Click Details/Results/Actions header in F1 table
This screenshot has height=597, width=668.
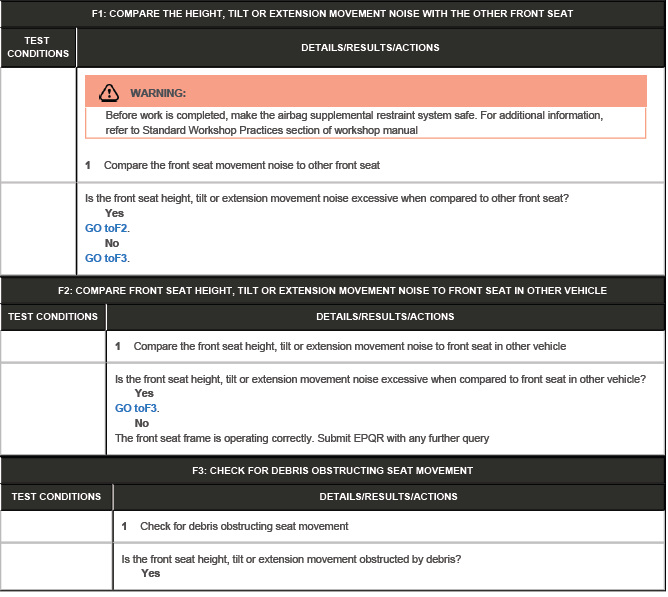click(x=370, y=47)
